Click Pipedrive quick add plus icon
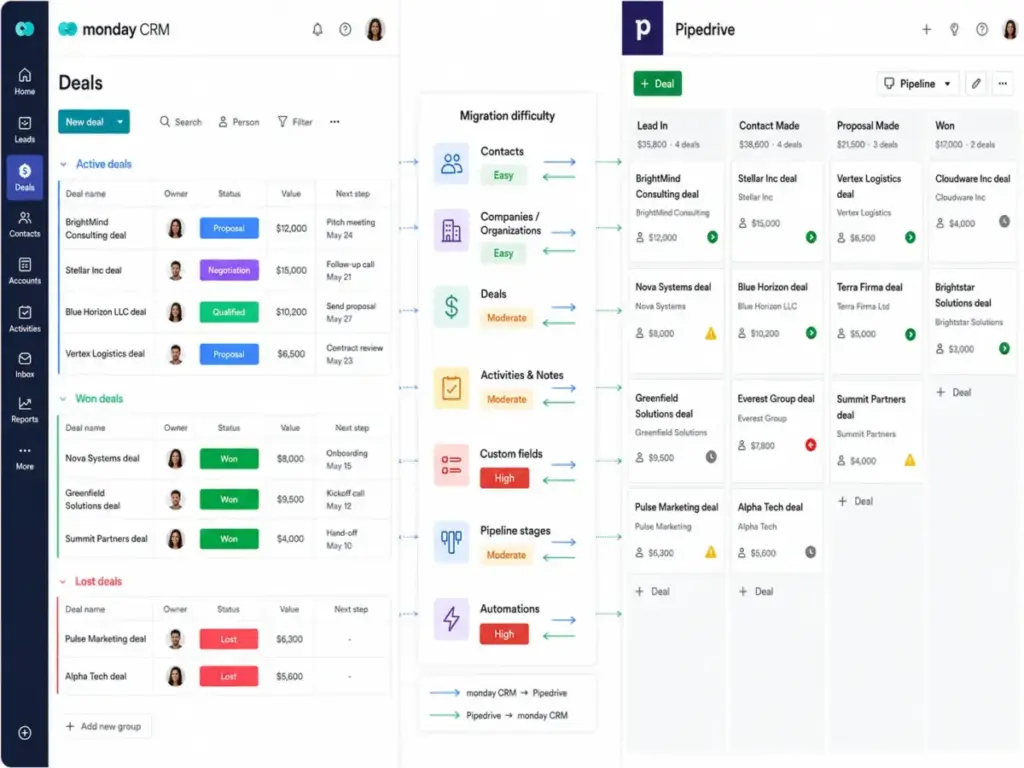 926,29
